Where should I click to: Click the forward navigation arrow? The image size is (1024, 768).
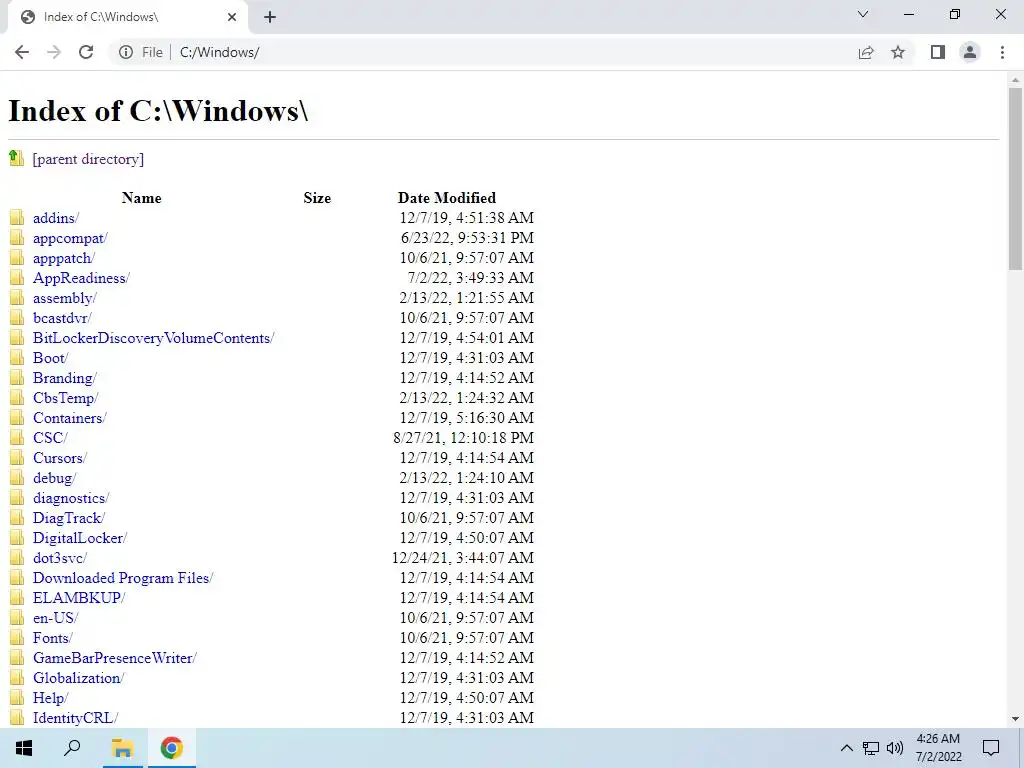[x=54, y=52]
